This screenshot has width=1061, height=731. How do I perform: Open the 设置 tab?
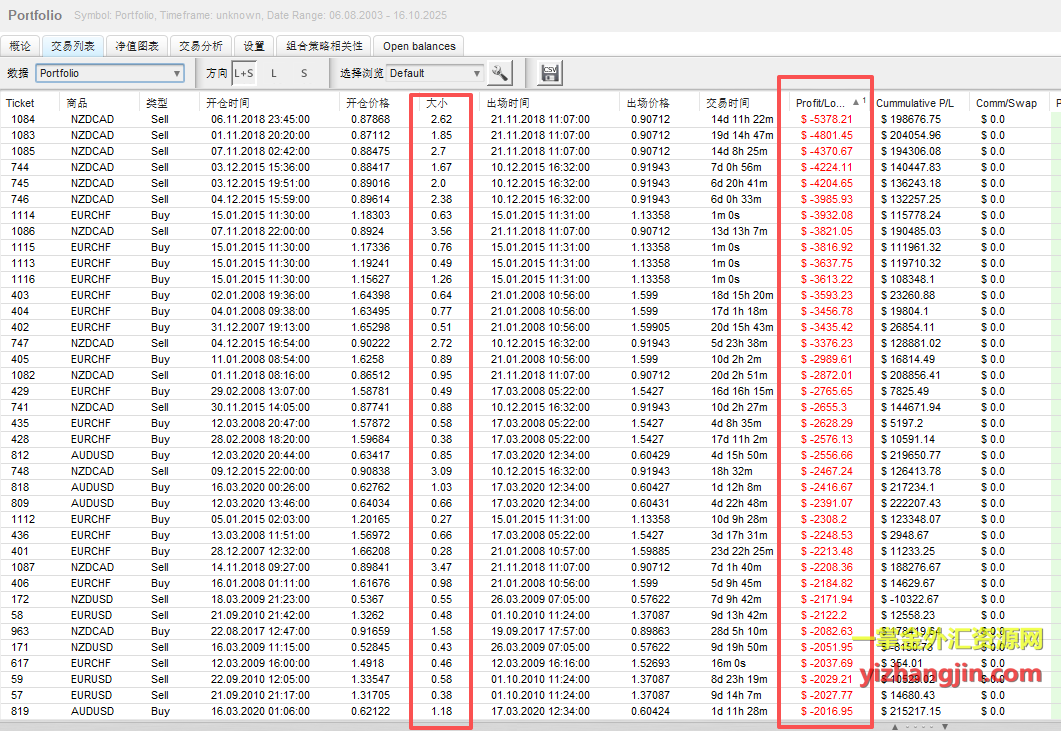pos(254,46)
